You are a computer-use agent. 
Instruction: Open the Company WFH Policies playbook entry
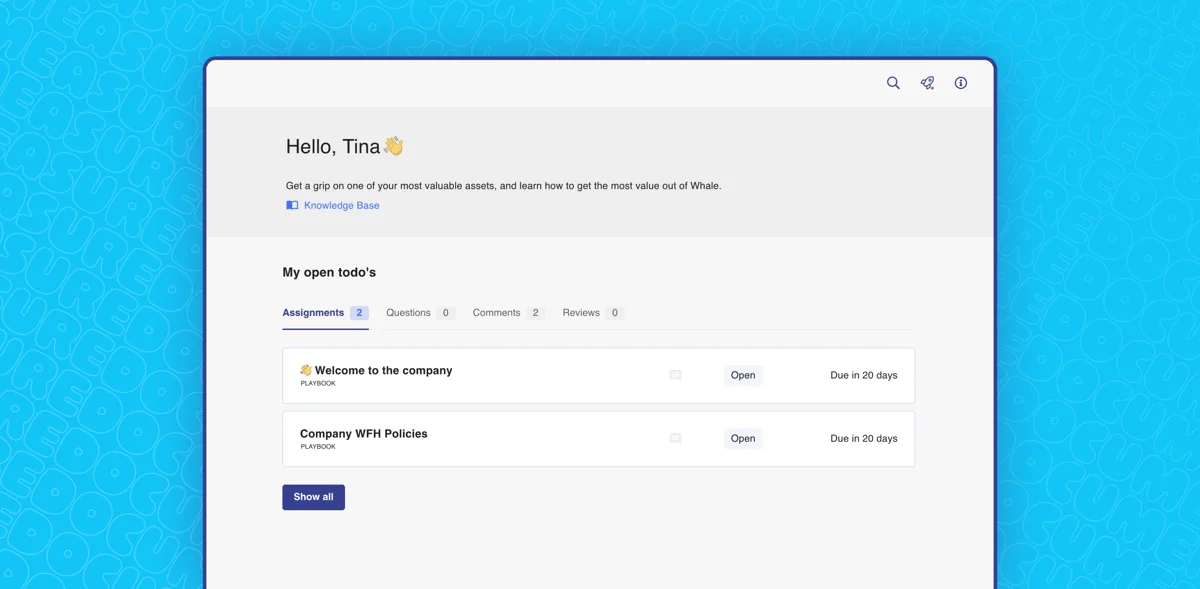(x=363, y=433)
